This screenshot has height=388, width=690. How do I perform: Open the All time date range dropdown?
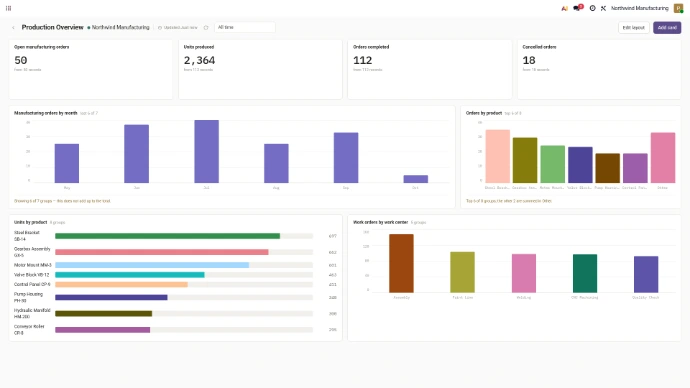coord(245,27)
